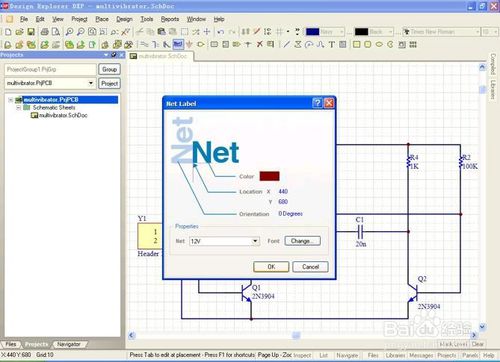Select the Place Line drawing tool

pos(286,44)
